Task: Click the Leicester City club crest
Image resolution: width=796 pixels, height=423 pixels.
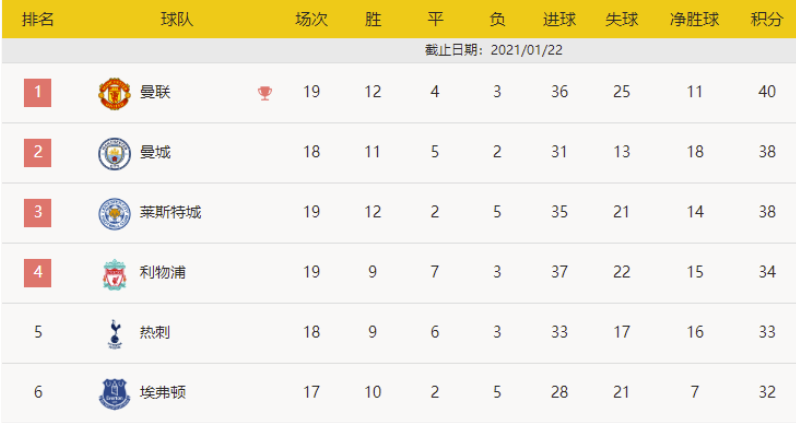Action: (114, 213)
